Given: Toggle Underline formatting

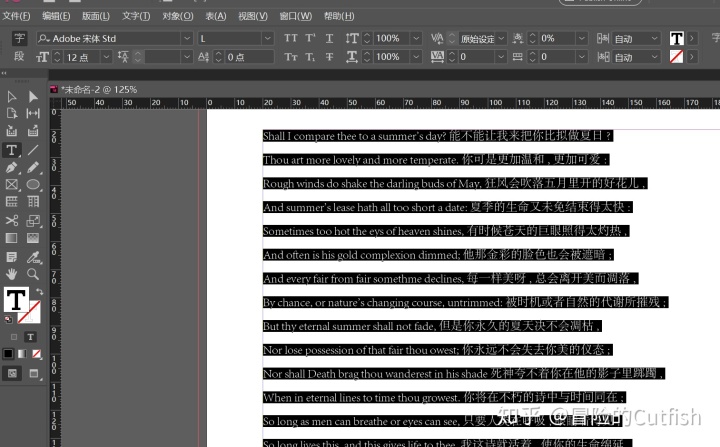Looking at the screenshot, I should pos(329,38).
